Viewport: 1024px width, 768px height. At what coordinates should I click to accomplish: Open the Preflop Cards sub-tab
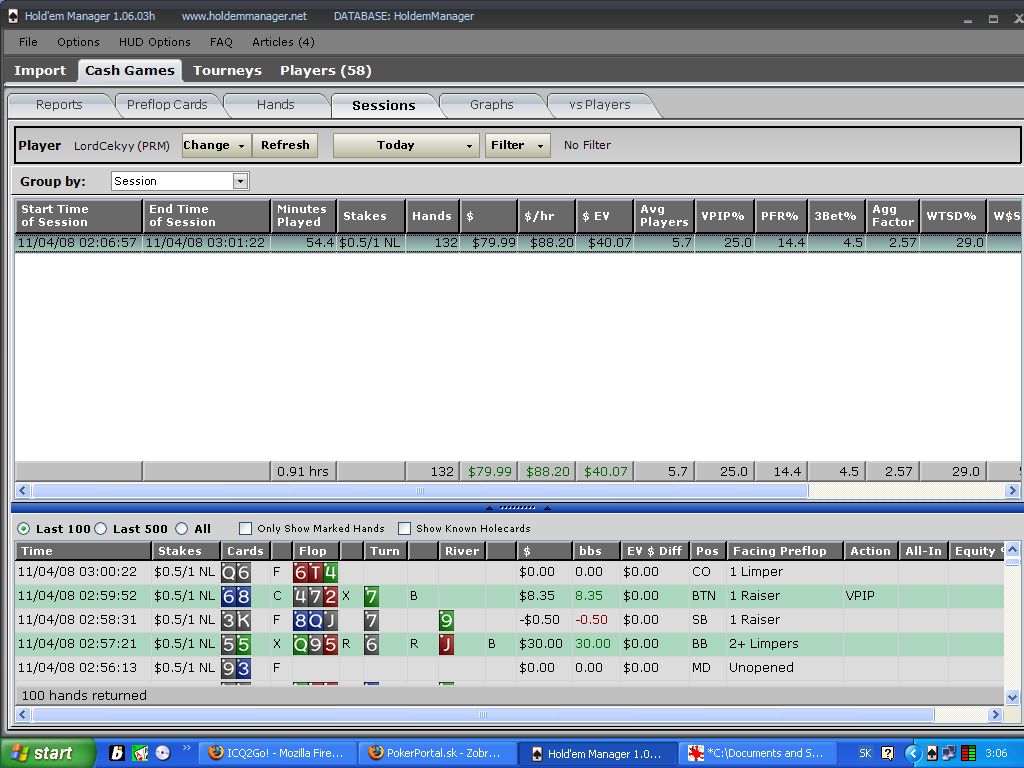coord(167,104)
